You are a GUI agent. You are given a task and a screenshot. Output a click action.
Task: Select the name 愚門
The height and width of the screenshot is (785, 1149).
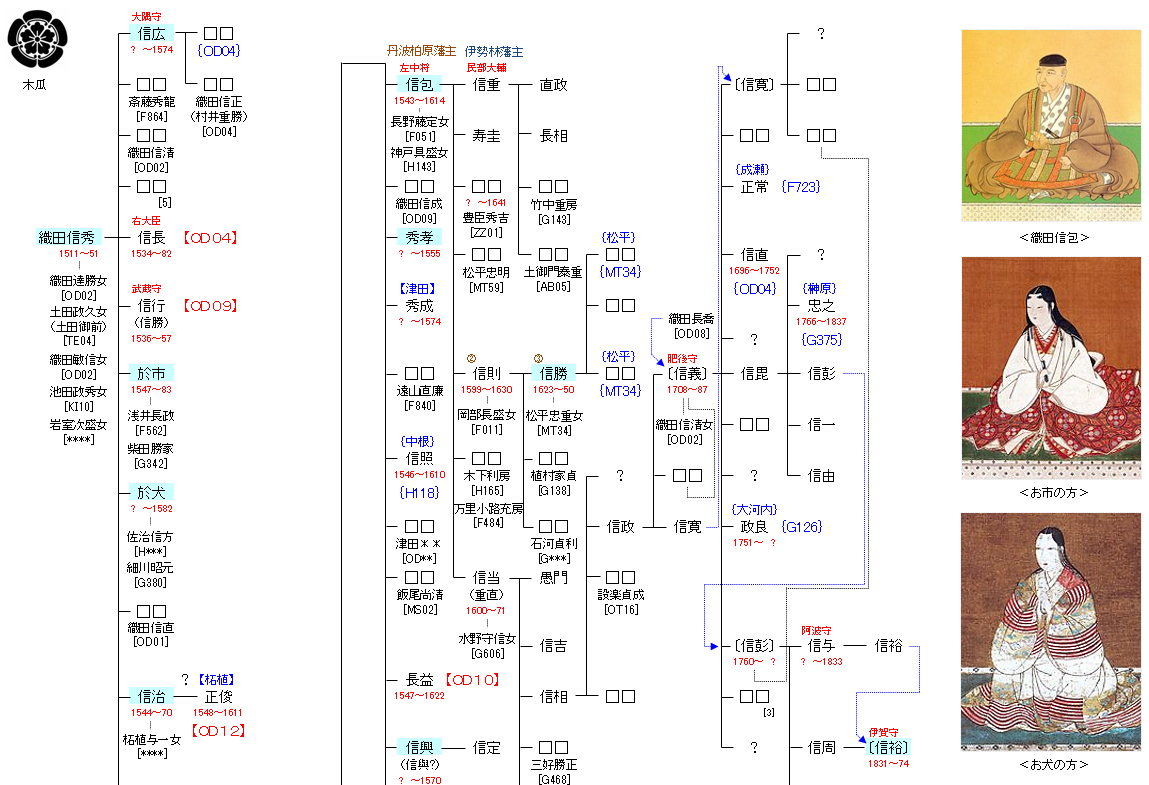(x=553, y=578)
